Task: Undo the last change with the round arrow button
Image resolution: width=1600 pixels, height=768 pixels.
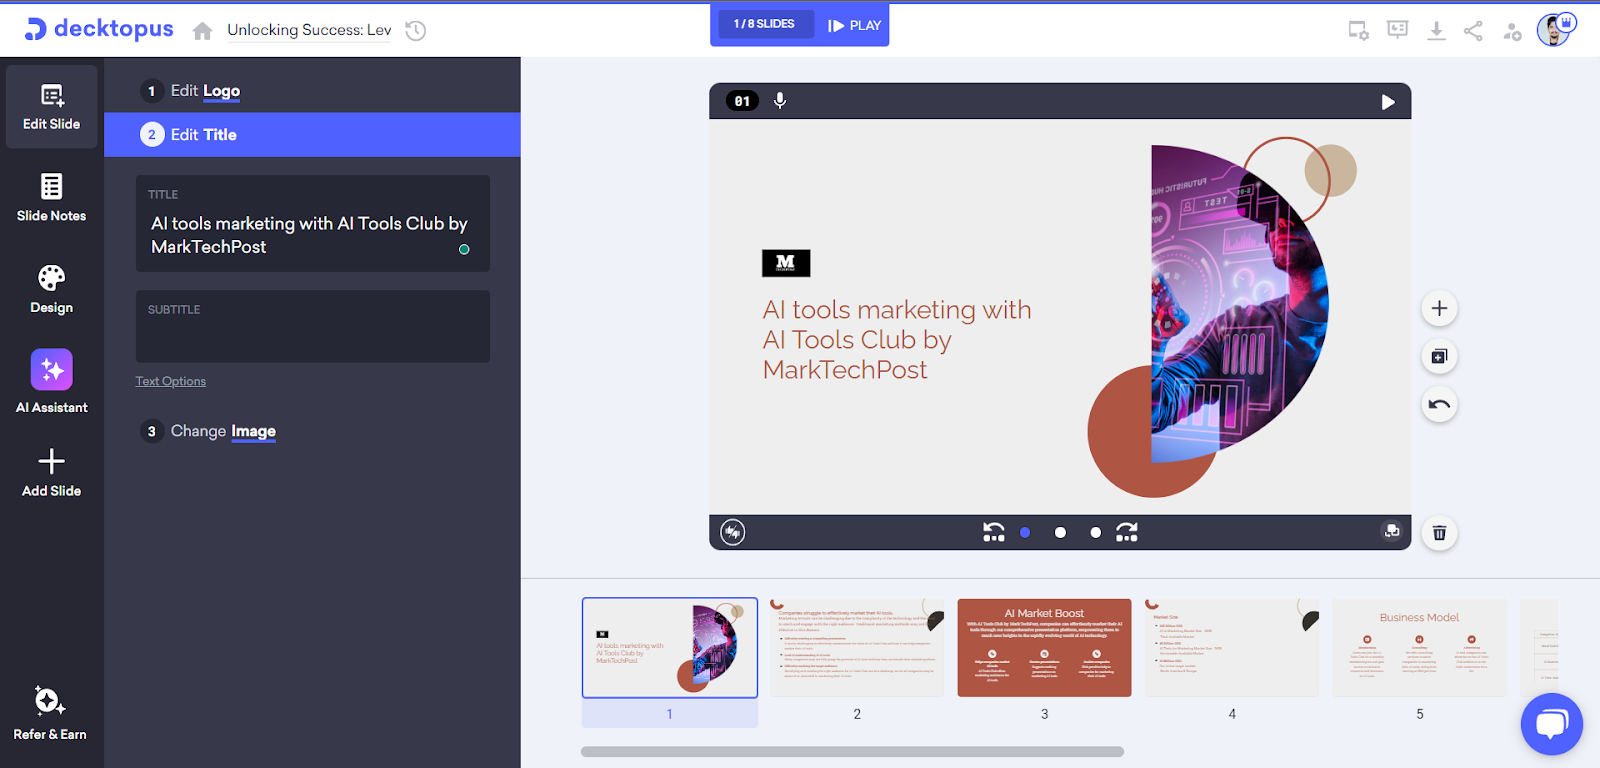Action: point(1439,404)
